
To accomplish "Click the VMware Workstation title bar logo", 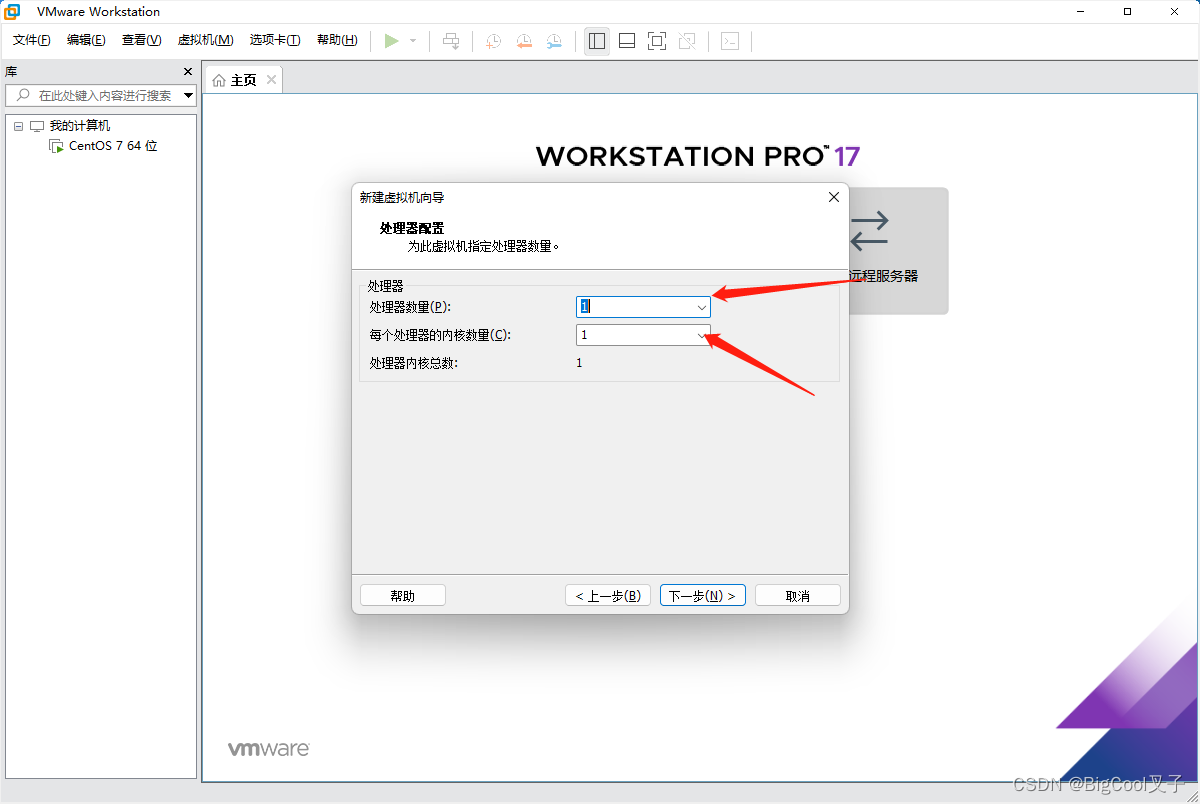I will point(12,12).
